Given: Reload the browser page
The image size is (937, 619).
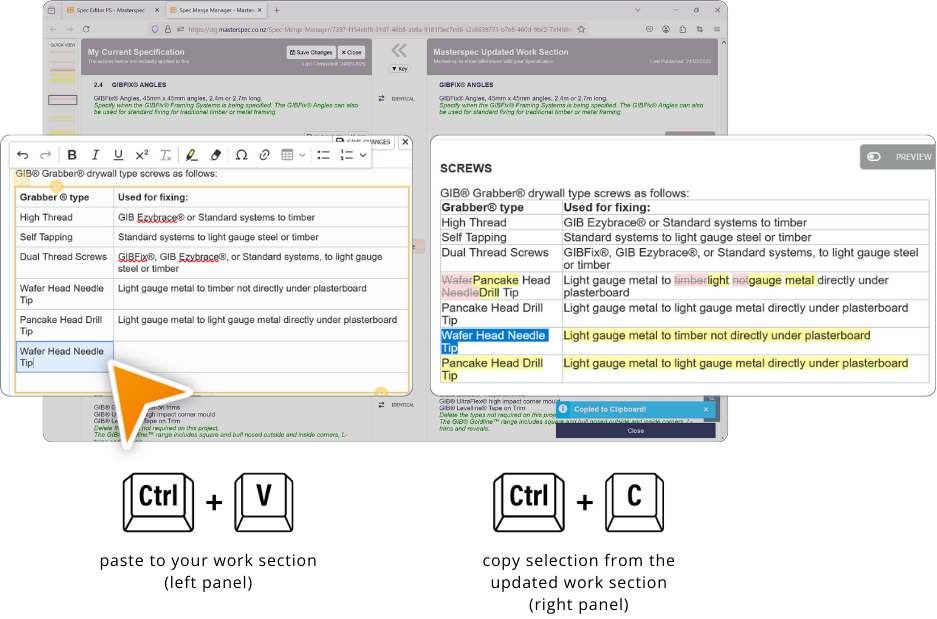Looking at the screenshot, I should click(86, 29).
